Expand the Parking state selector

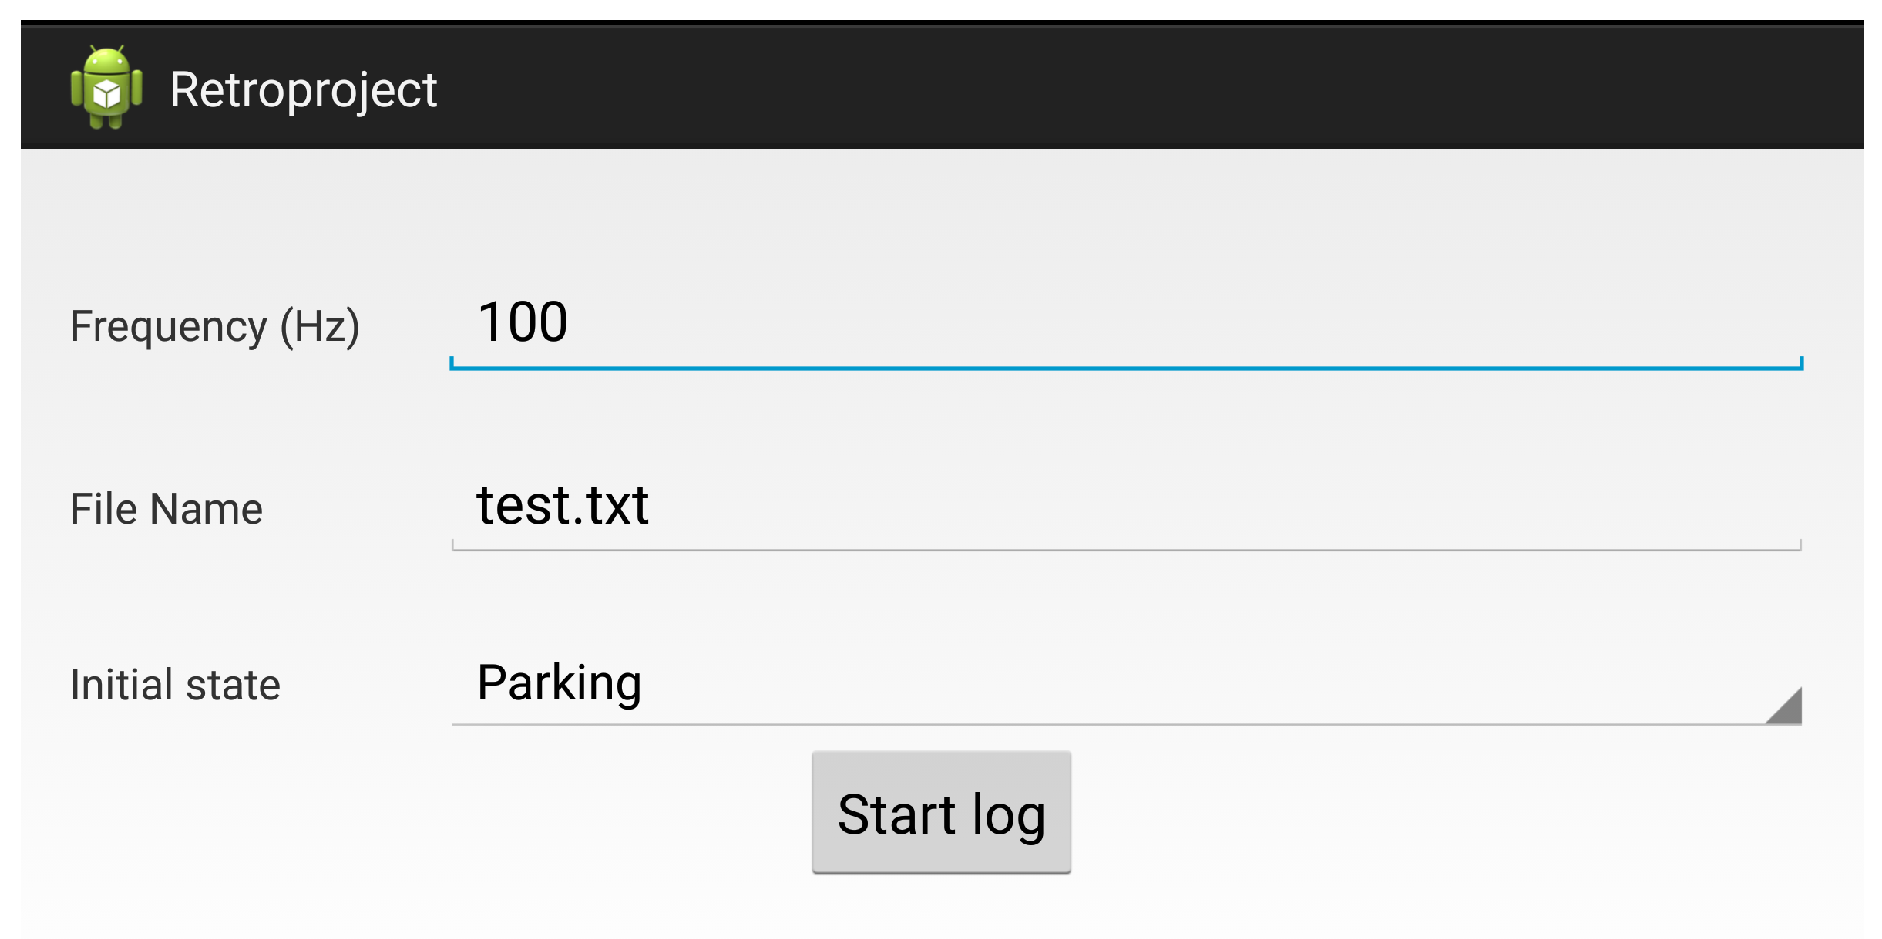1000,686
